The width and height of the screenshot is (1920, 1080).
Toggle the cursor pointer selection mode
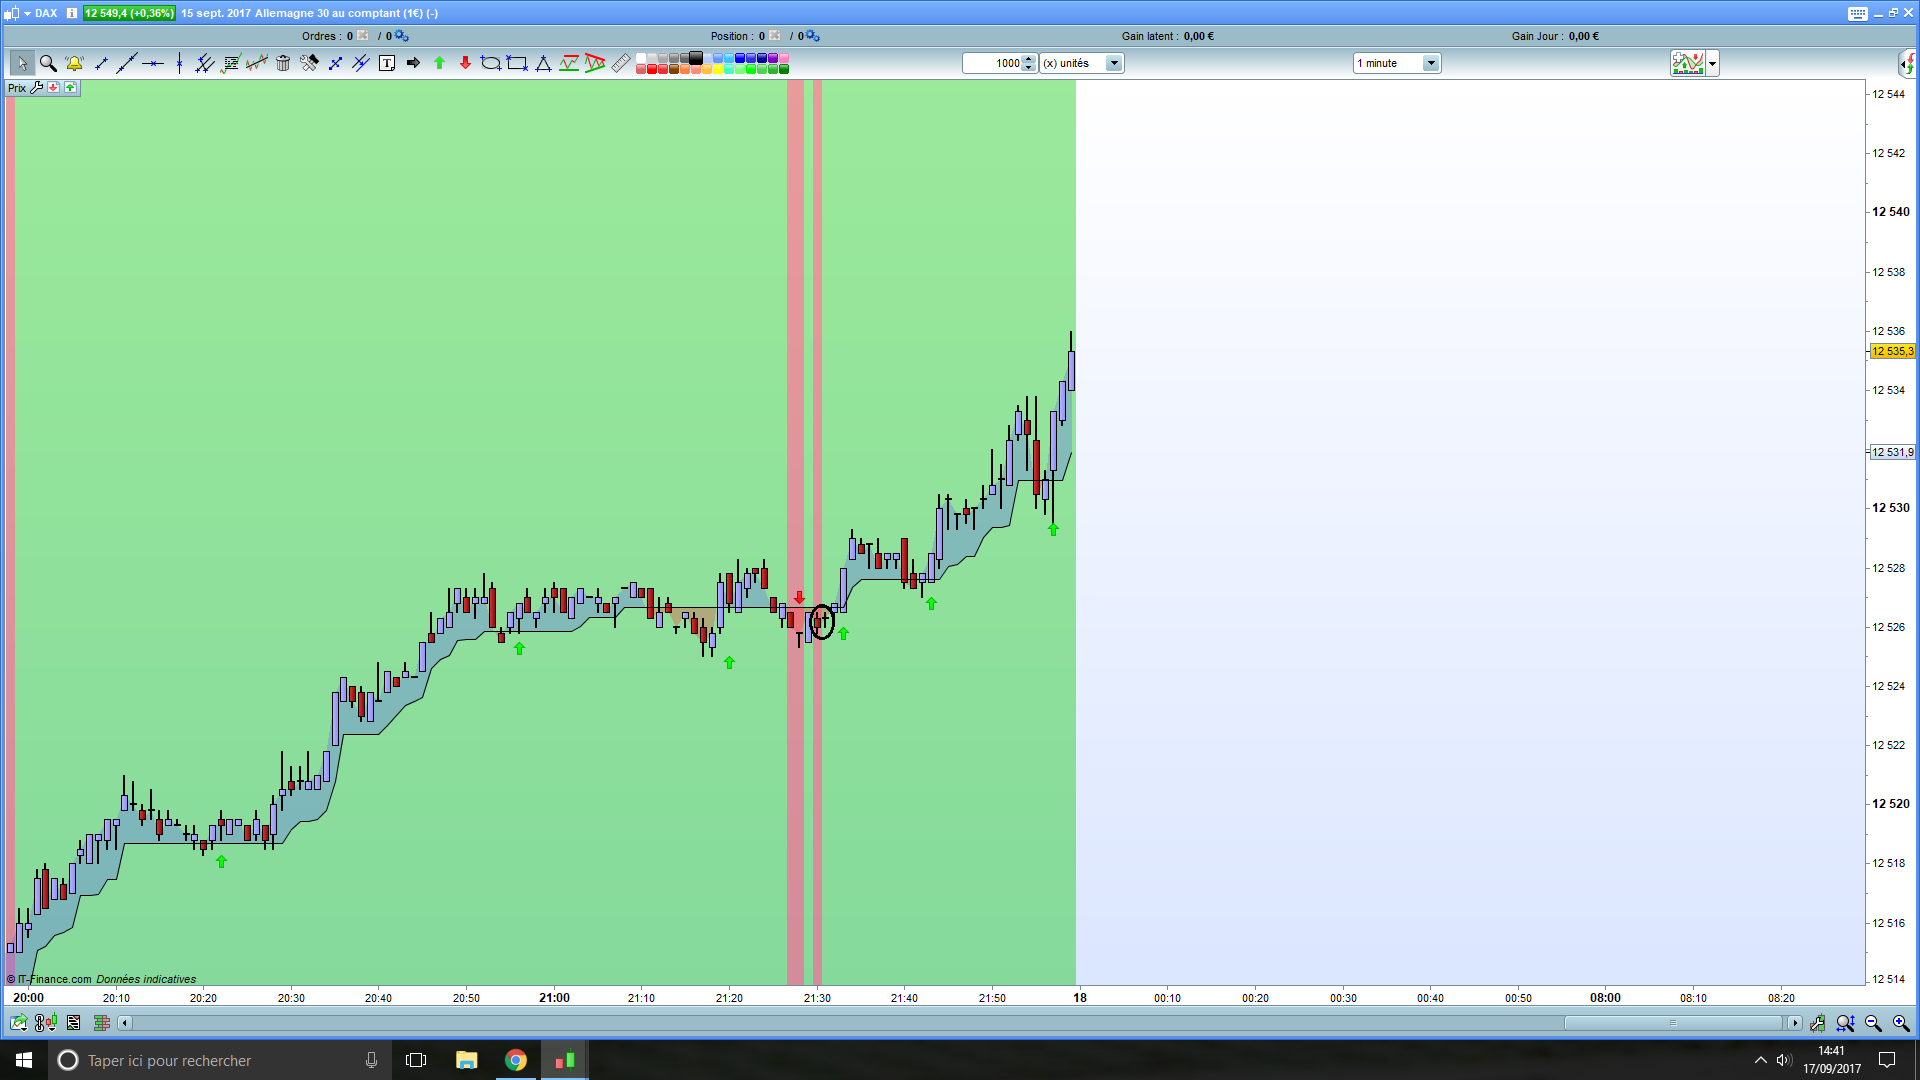click(22, 63)
